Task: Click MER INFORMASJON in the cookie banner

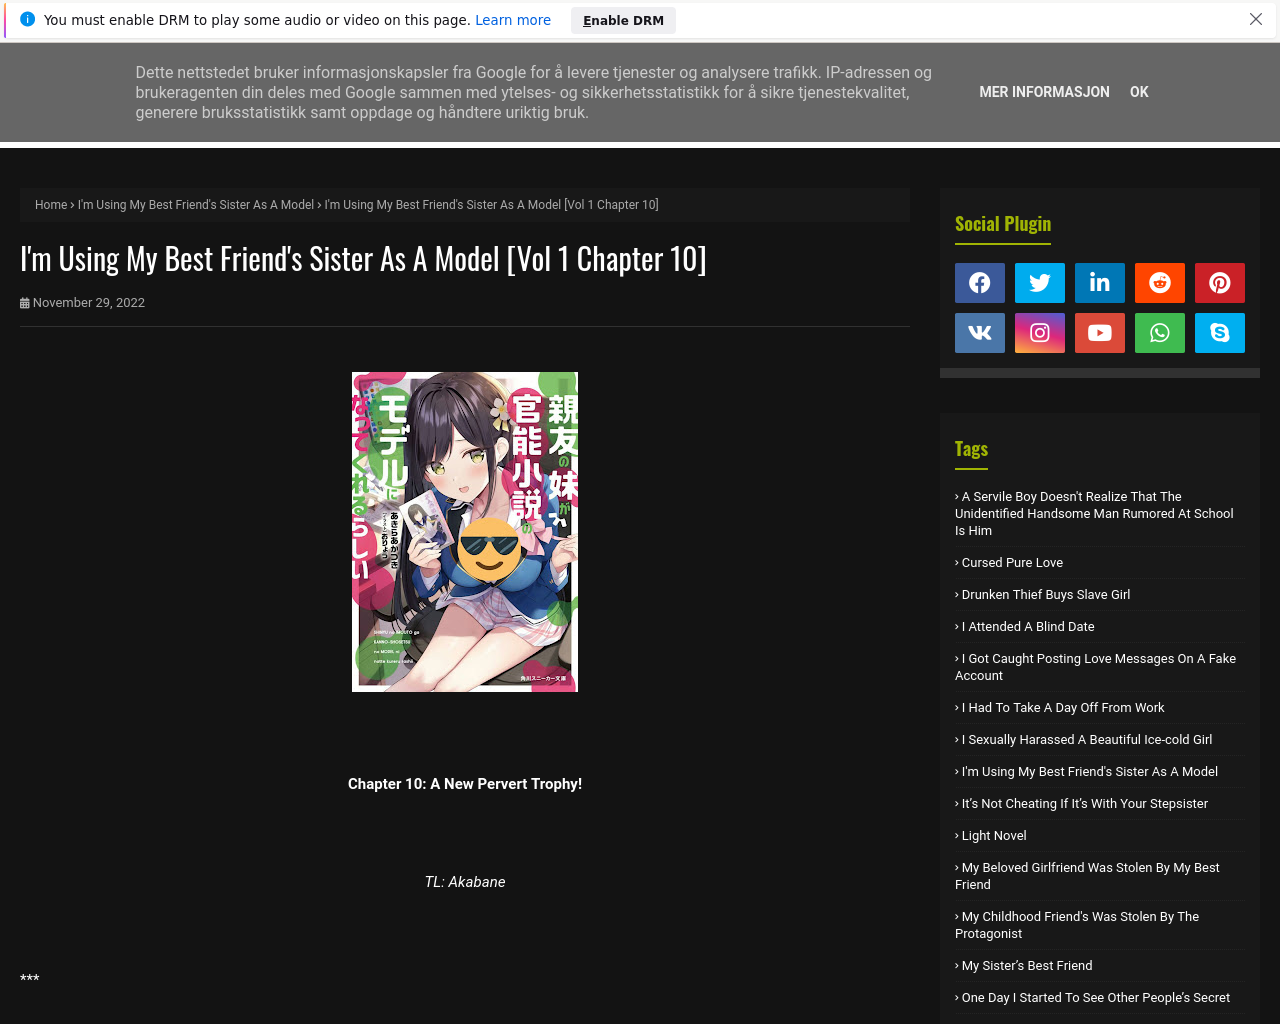Action: pos(1044,92)
